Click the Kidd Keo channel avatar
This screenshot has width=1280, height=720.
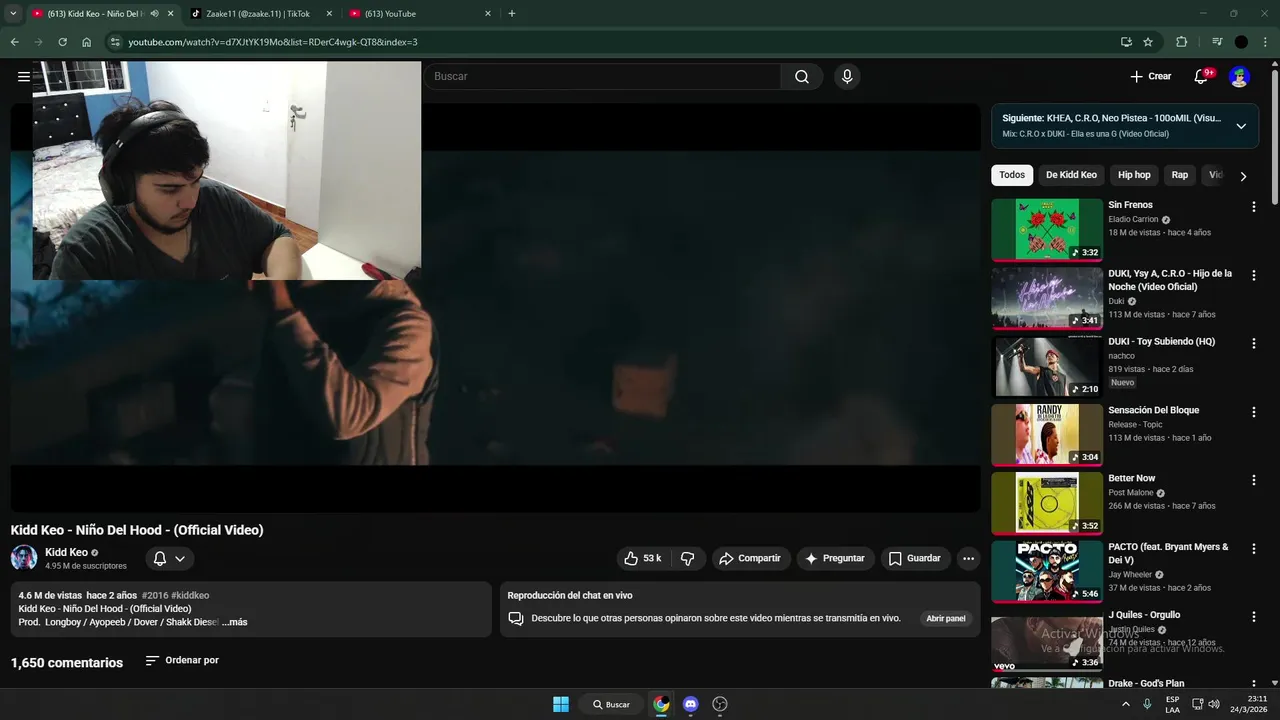pyautogui.click(x=24, y=558)
